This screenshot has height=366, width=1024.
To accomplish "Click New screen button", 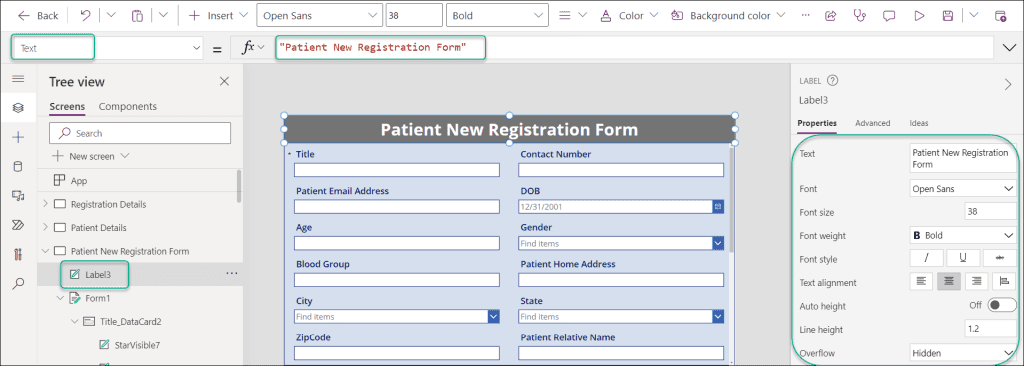I will pos(91,156).
